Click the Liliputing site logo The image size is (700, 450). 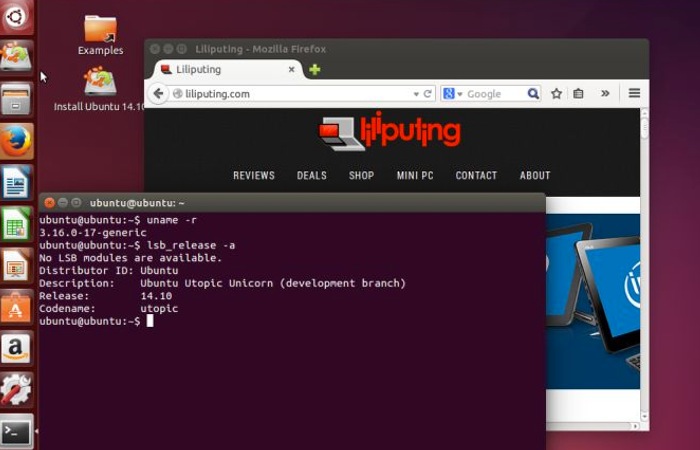[390, 131]
